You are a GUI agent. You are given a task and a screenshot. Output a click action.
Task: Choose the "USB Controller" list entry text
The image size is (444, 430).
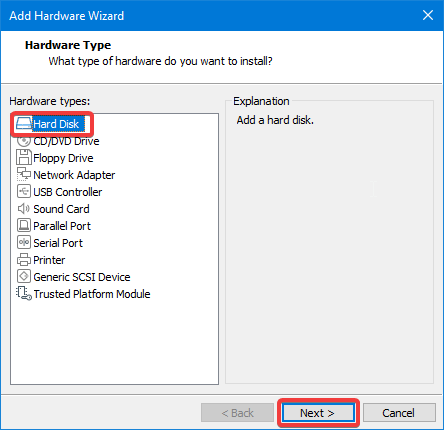point(68,192)
